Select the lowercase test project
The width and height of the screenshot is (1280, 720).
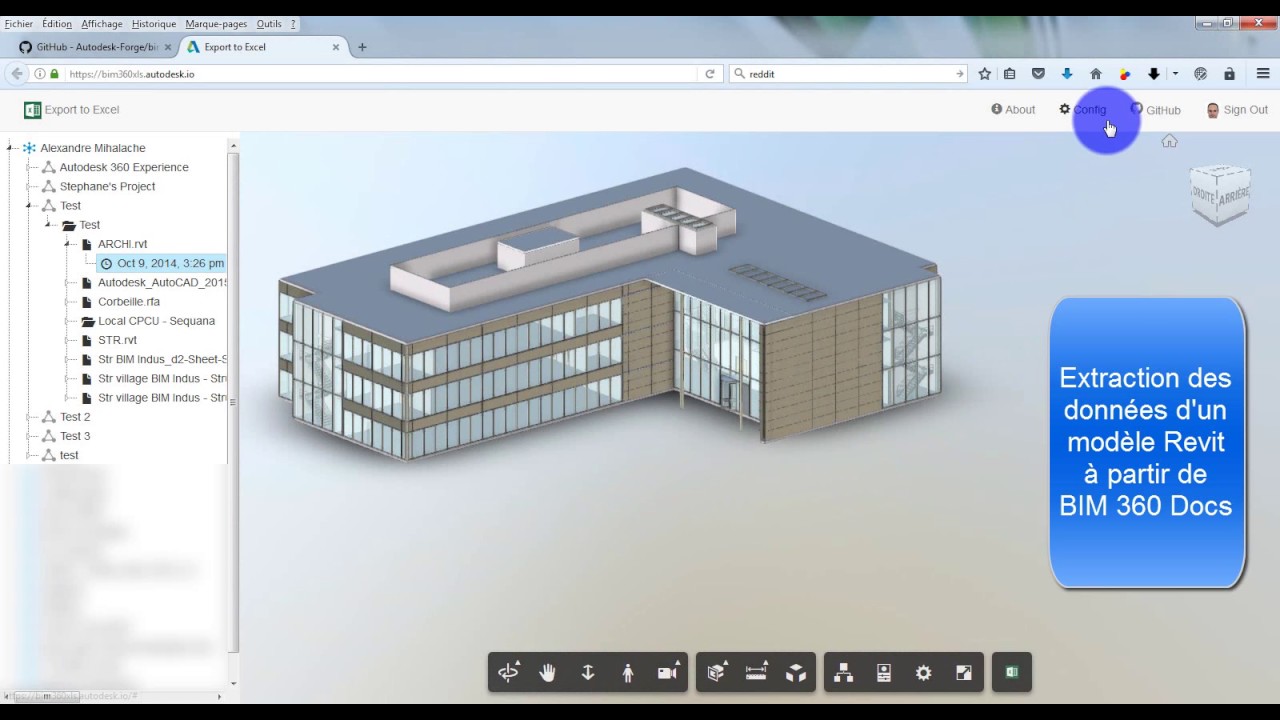[69, 455]
